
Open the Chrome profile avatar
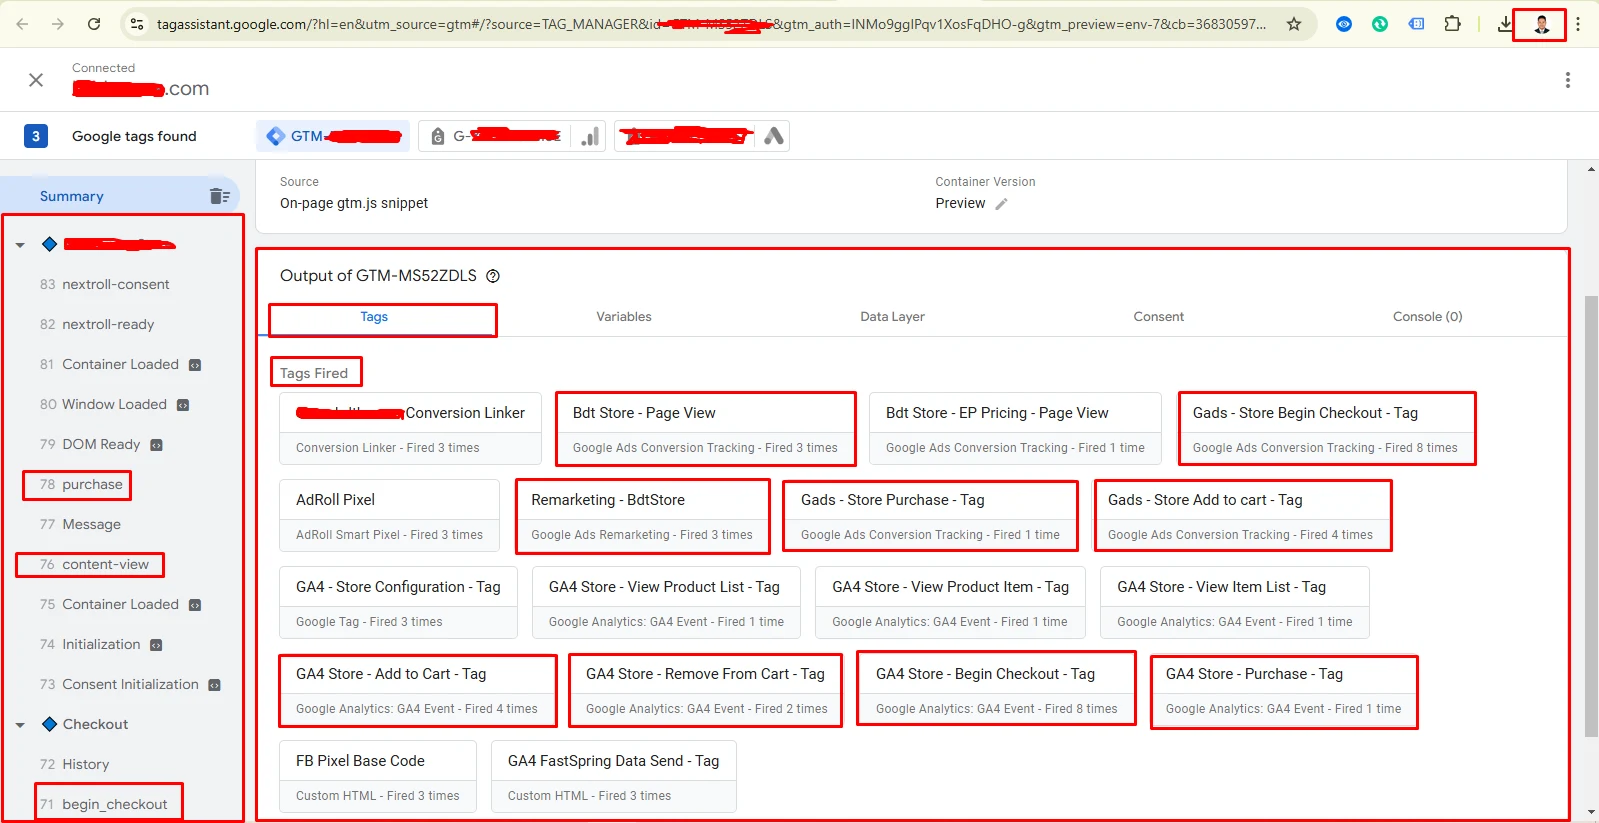(x=1541, y=24)
